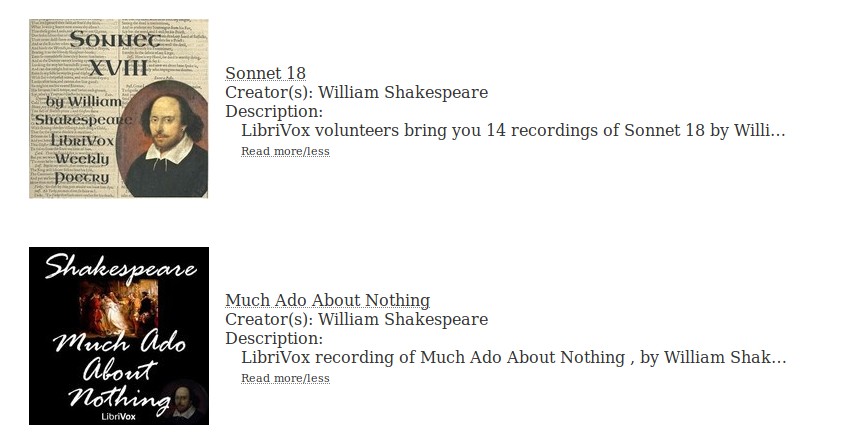Click the Description label under Sonnet 18

coord(273,111)
